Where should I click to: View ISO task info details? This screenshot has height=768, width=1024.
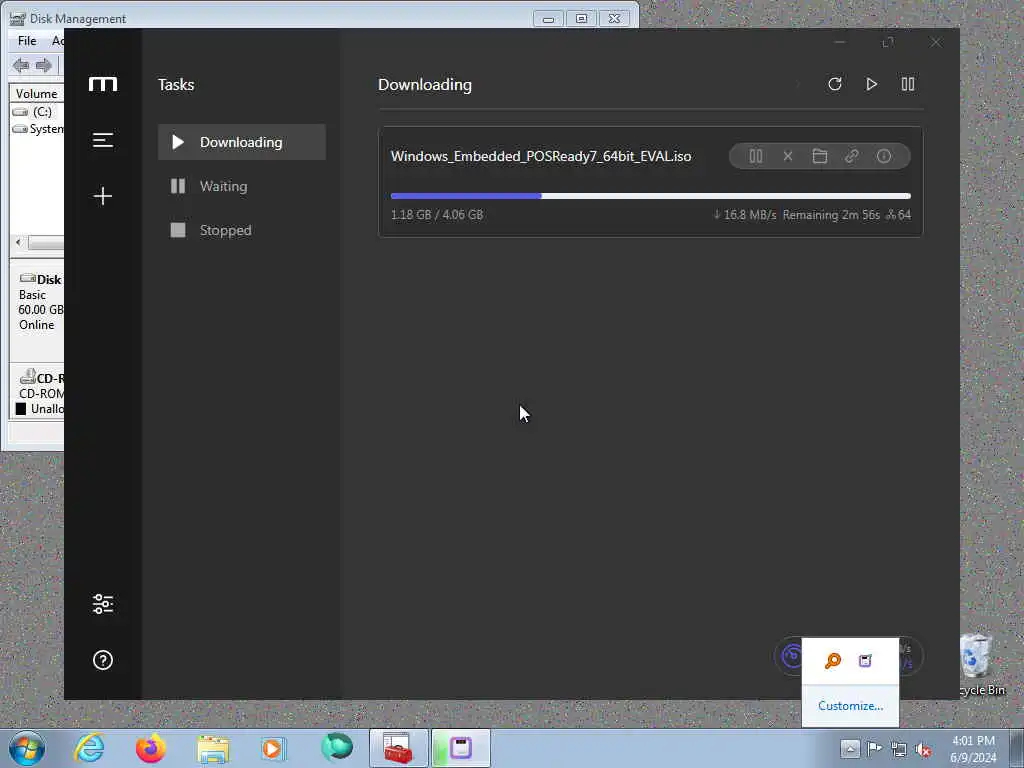pos(884,156)
